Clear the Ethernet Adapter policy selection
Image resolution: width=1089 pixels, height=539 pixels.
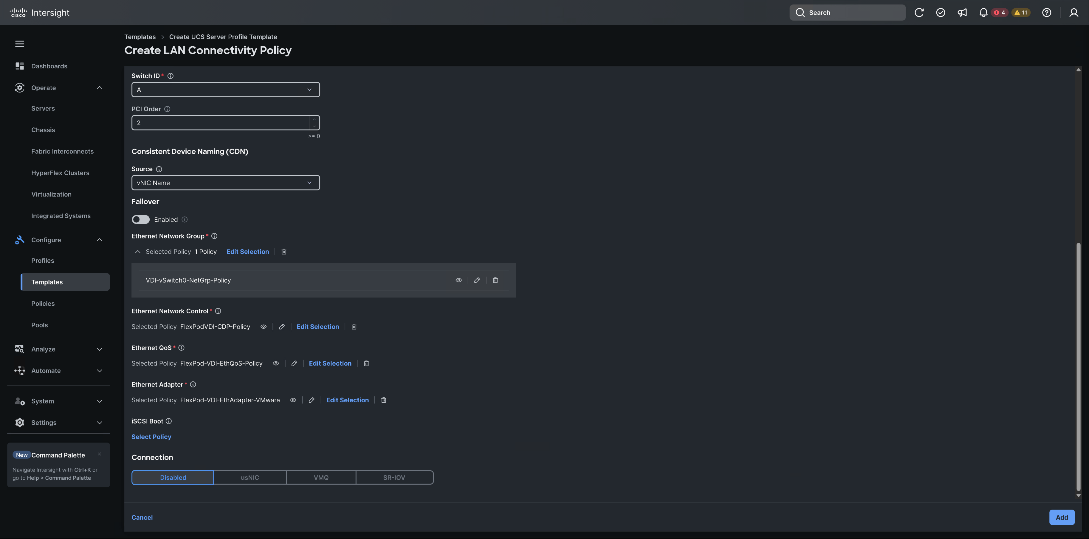383,400
